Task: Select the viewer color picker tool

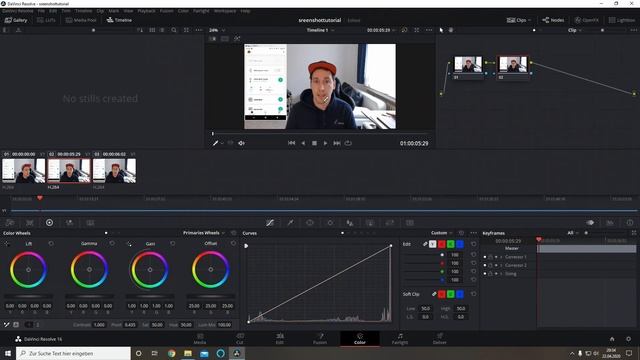Action: point(216,143)
